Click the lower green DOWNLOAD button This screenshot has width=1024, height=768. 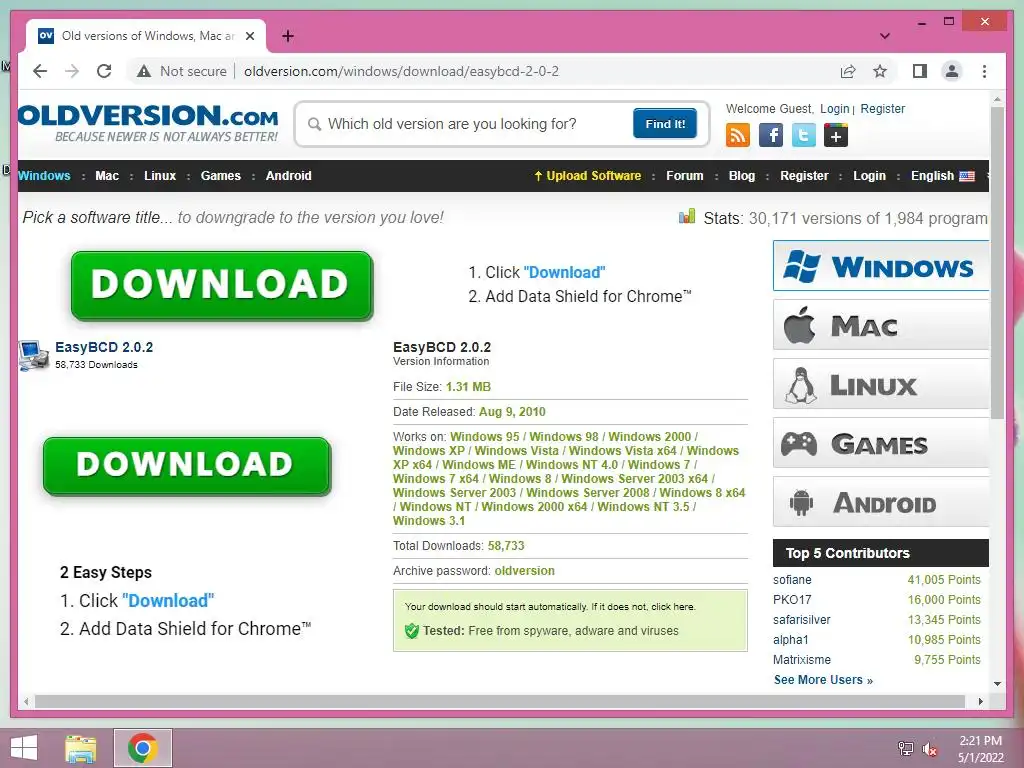click(187, 466)
